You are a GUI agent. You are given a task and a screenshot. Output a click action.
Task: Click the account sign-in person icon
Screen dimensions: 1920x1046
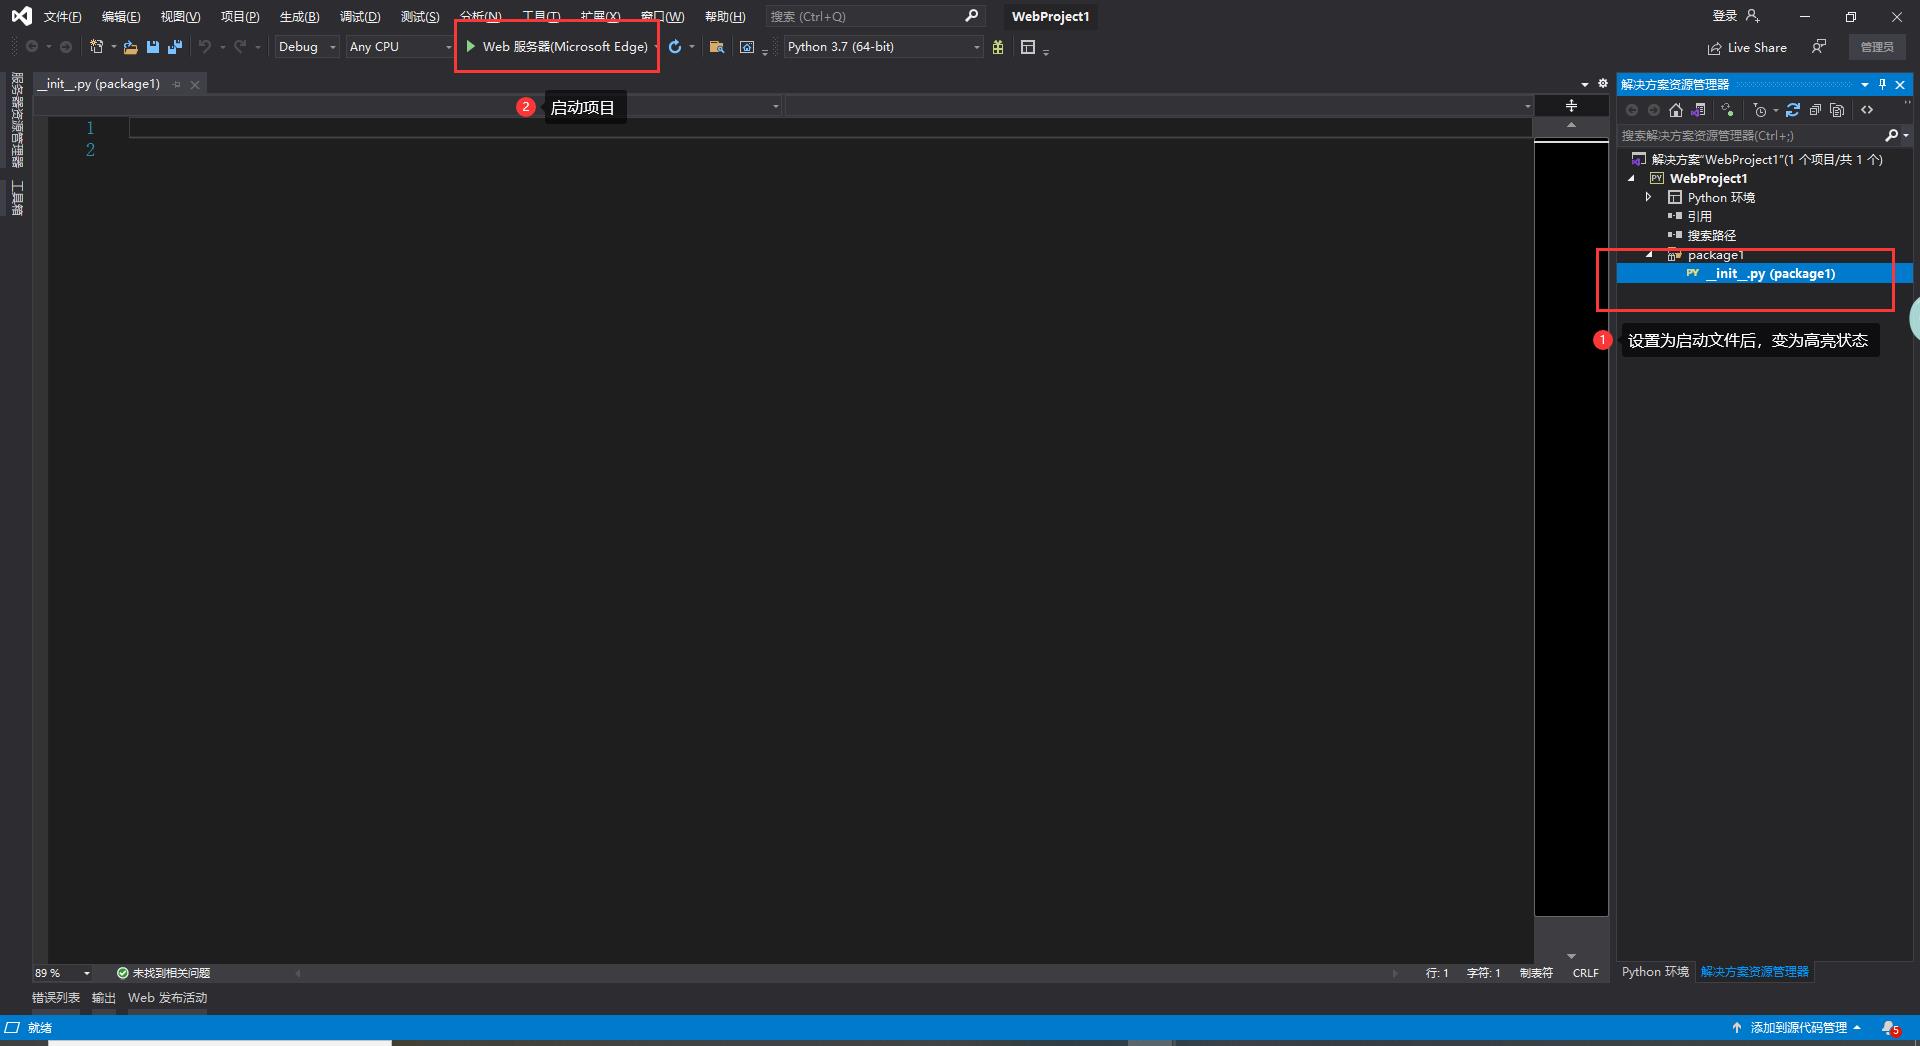1752,16
